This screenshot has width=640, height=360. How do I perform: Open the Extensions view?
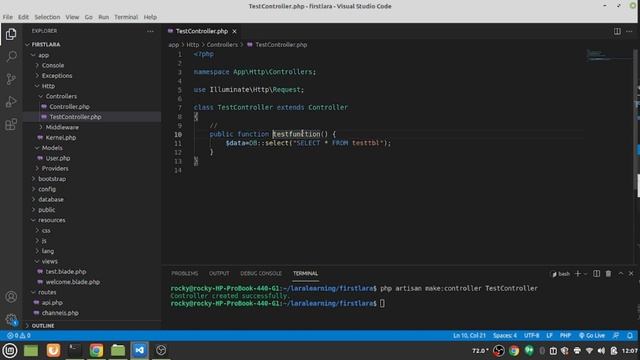pos(11,124)
